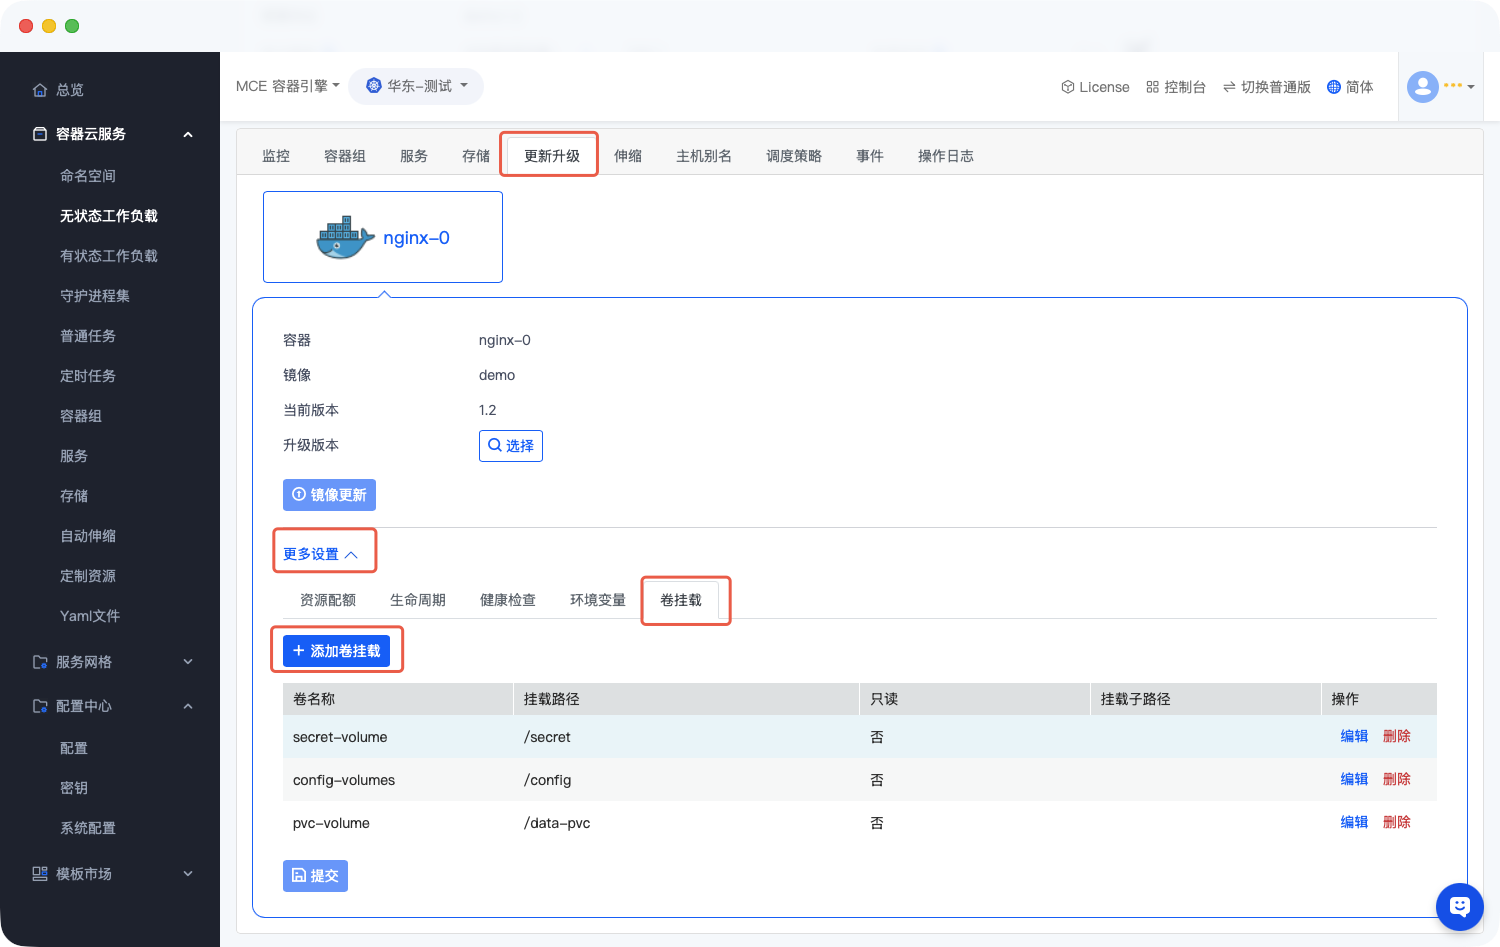Image resolution: width=1500 pixels, height=947 pixels.
Task: Open the 华东-测试 cluster dropdown
Action: [416, 86]
